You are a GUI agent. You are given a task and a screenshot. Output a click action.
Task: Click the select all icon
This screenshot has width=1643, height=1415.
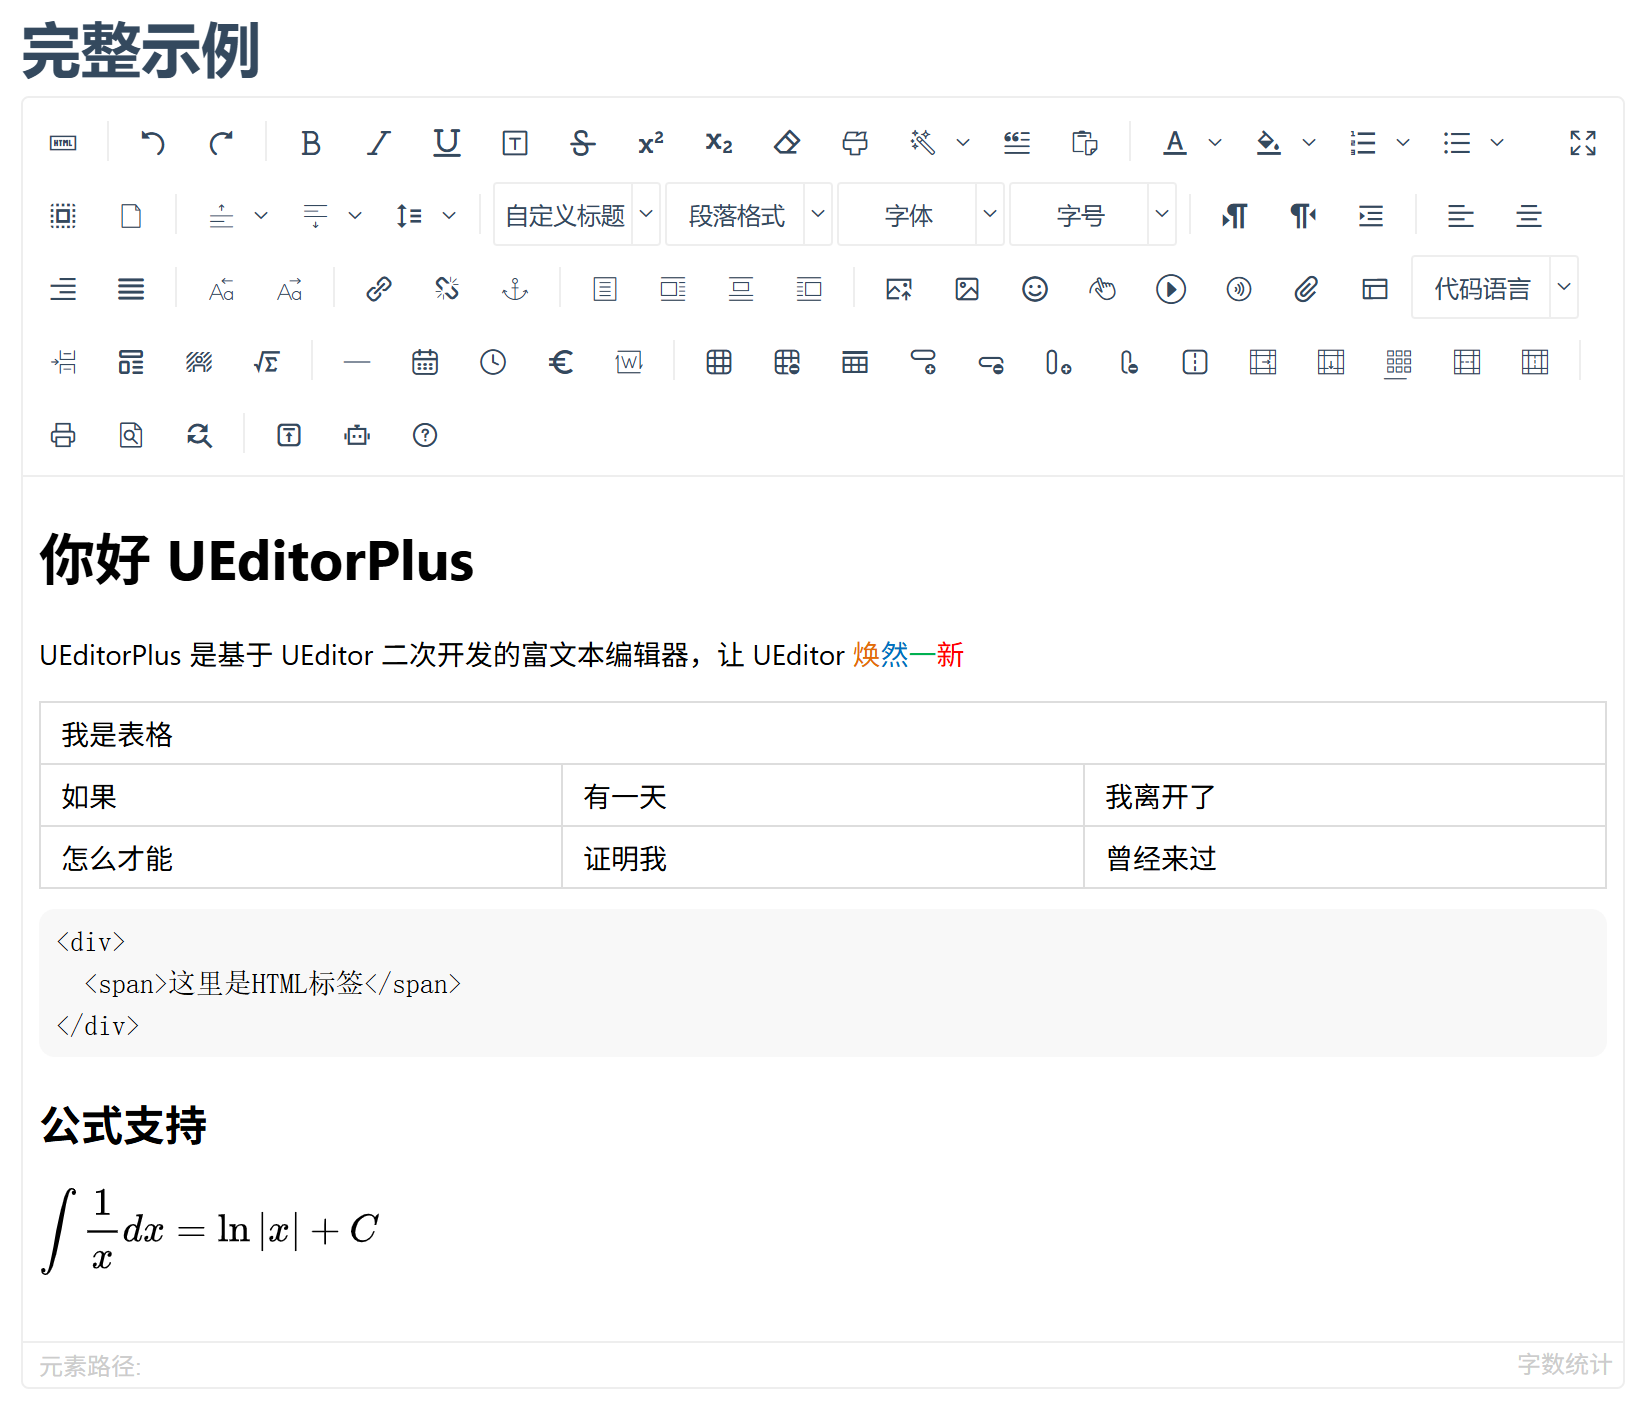click(x=63, y=216)
